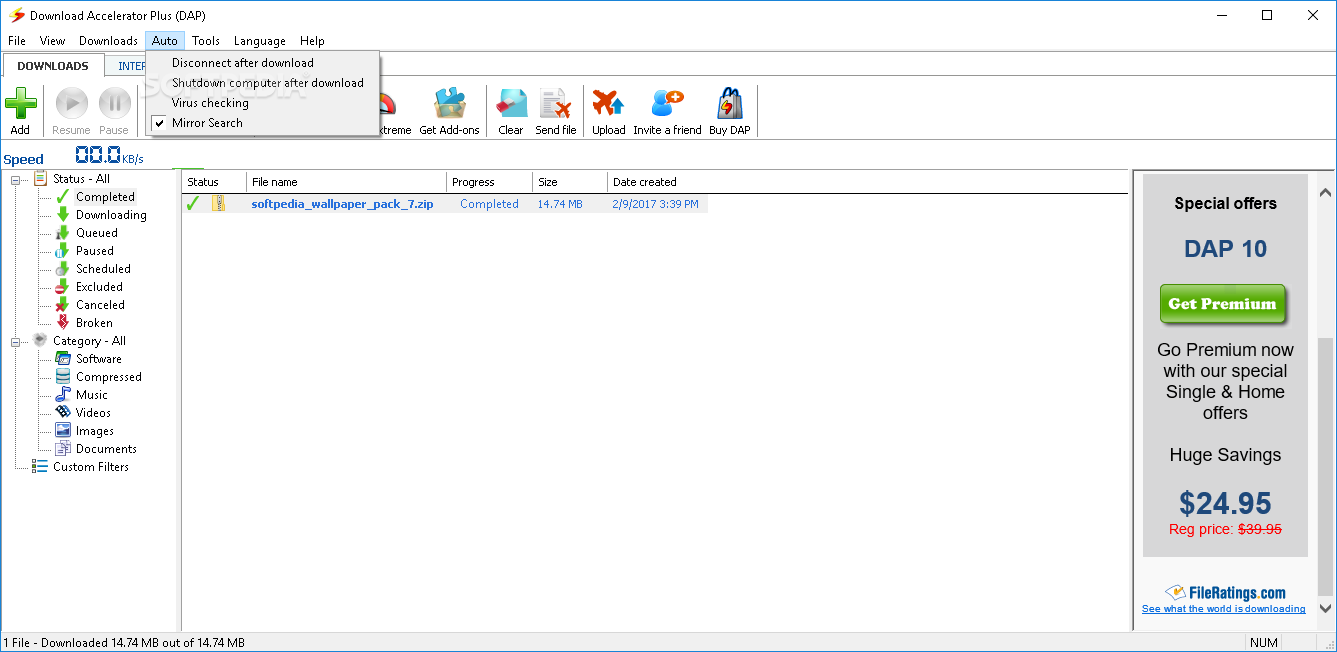Enable Shutdown computer after download
The image size is (1337, 652).
[x=262, y=83]
